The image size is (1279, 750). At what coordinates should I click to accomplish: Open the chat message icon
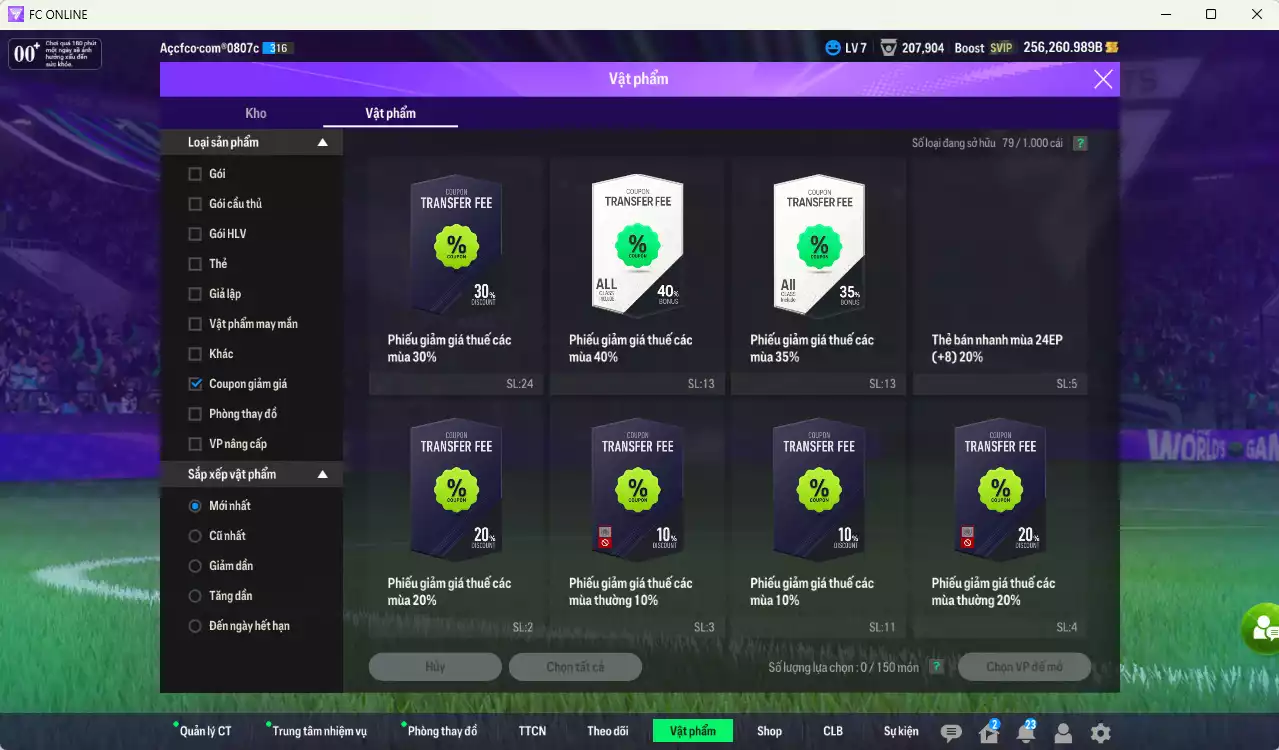[x=951, y=733]
